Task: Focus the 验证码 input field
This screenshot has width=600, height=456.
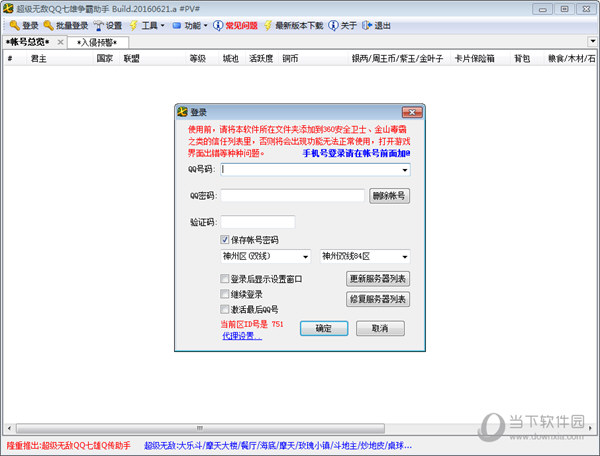Action: click(258, 222)
